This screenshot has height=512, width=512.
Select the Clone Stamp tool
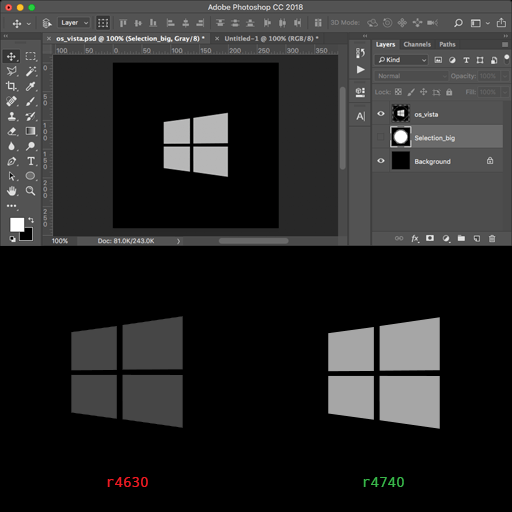11,116
